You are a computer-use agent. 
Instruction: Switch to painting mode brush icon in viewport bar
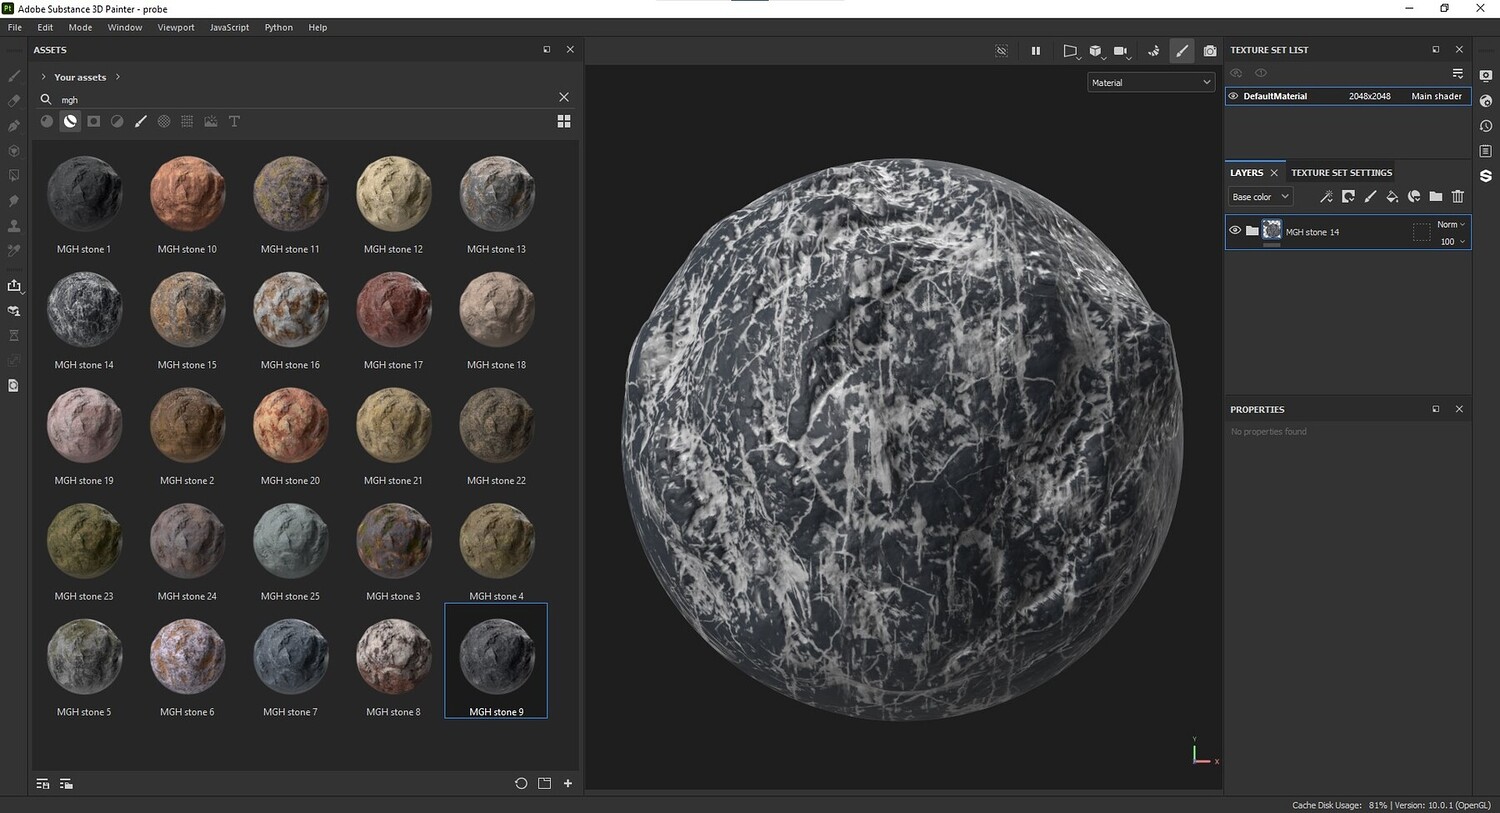[1182, 50]
